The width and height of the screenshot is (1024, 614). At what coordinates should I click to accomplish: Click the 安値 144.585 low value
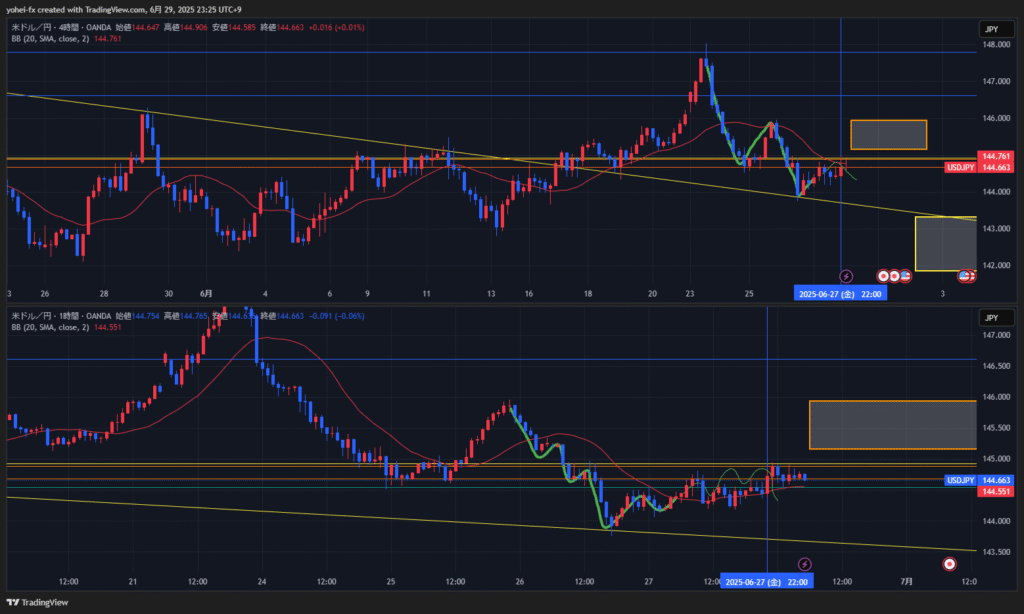pyautogui.click(x=234, y=27)
